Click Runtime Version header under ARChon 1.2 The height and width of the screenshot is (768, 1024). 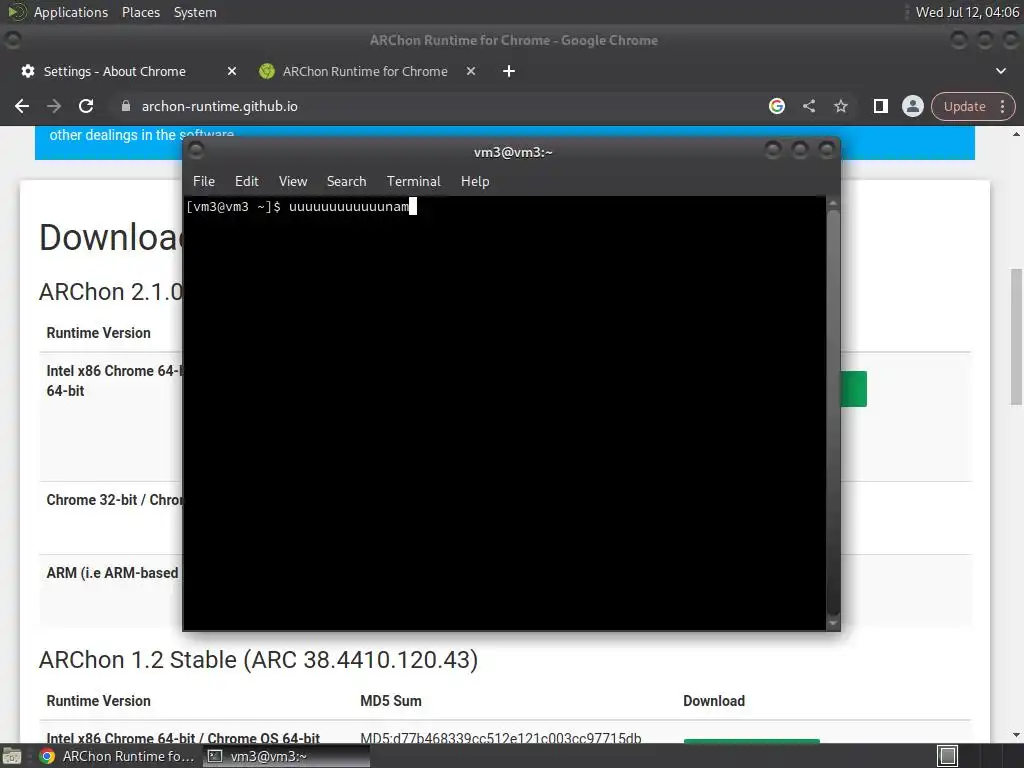99,701
